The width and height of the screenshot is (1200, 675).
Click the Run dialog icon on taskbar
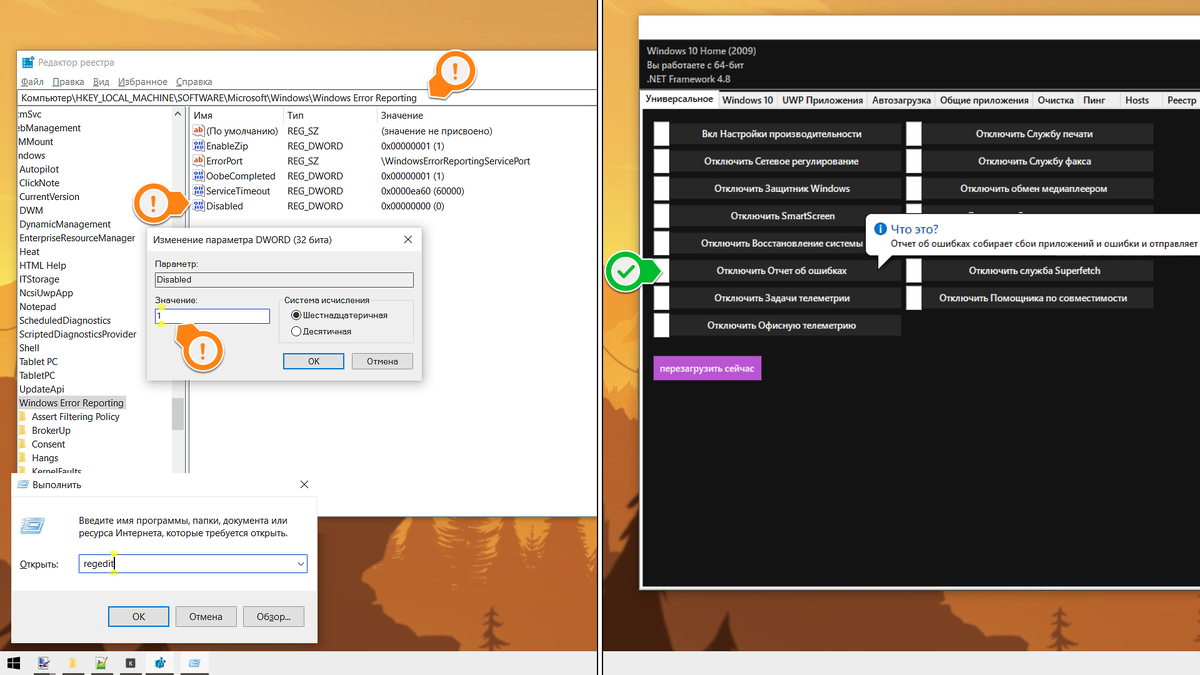coord(195,662)
